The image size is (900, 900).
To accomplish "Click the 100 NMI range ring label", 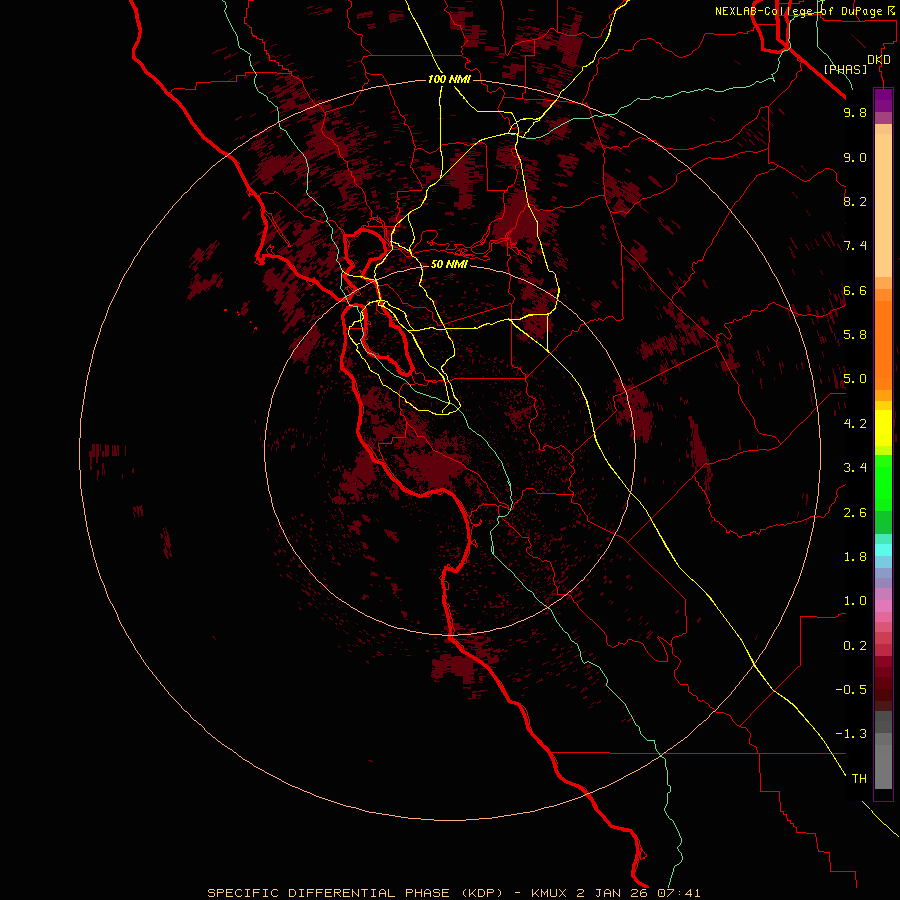I will click(x=449, y=79).
